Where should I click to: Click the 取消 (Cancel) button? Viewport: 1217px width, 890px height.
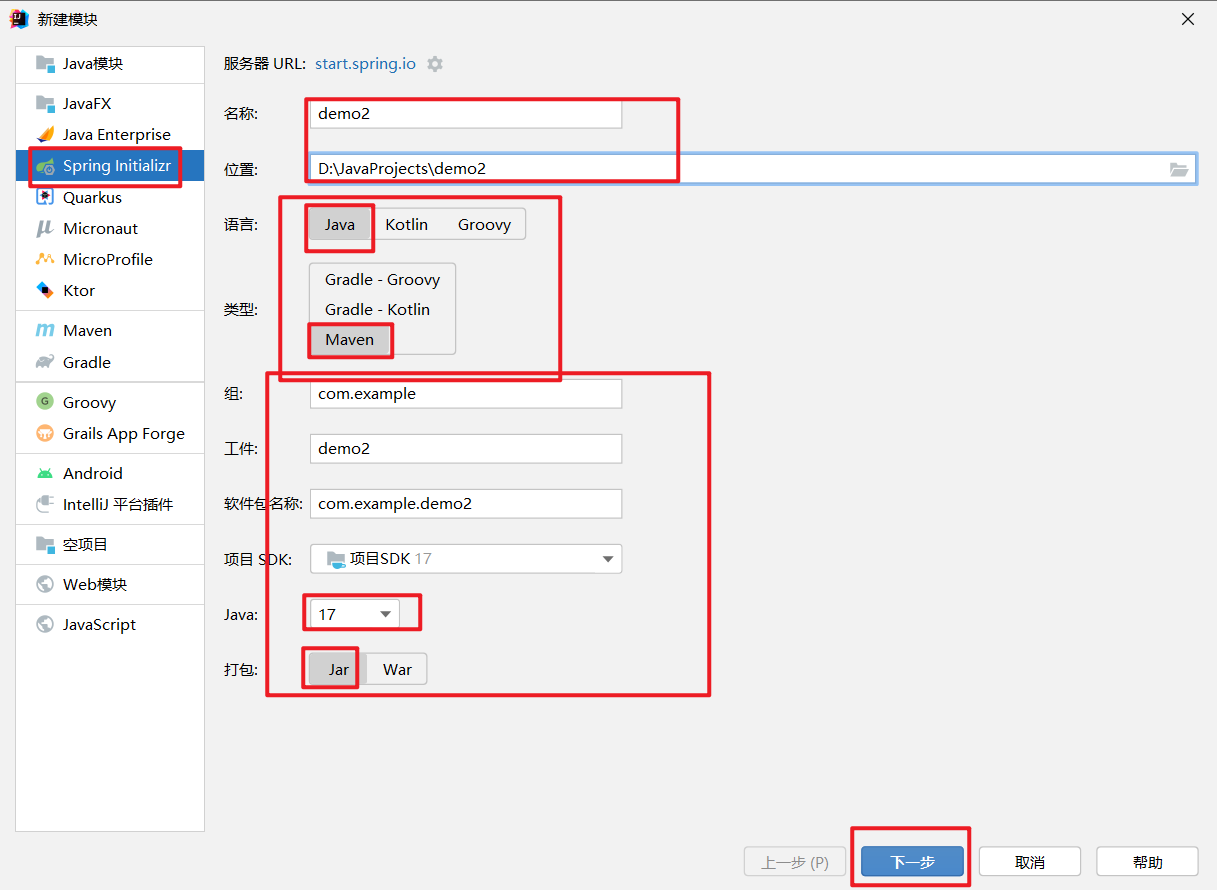[1029, 862]
